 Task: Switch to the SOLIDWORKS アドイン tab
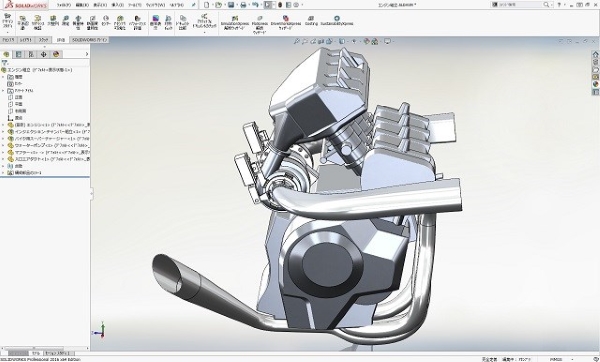click(x=90, y=40)
